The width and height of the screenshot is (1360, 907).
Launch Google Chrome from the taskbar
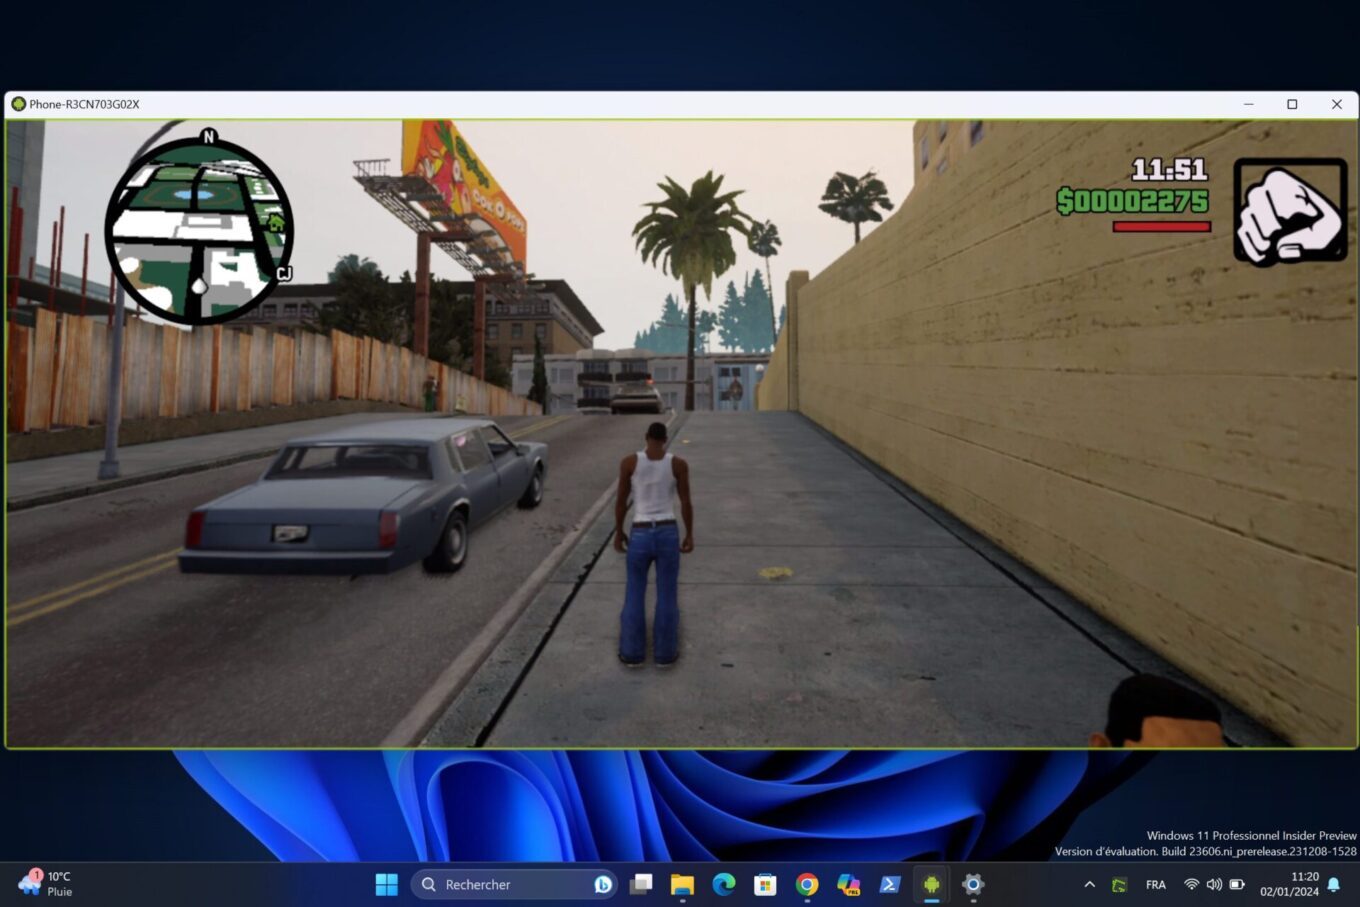click(x=807, y=884)
